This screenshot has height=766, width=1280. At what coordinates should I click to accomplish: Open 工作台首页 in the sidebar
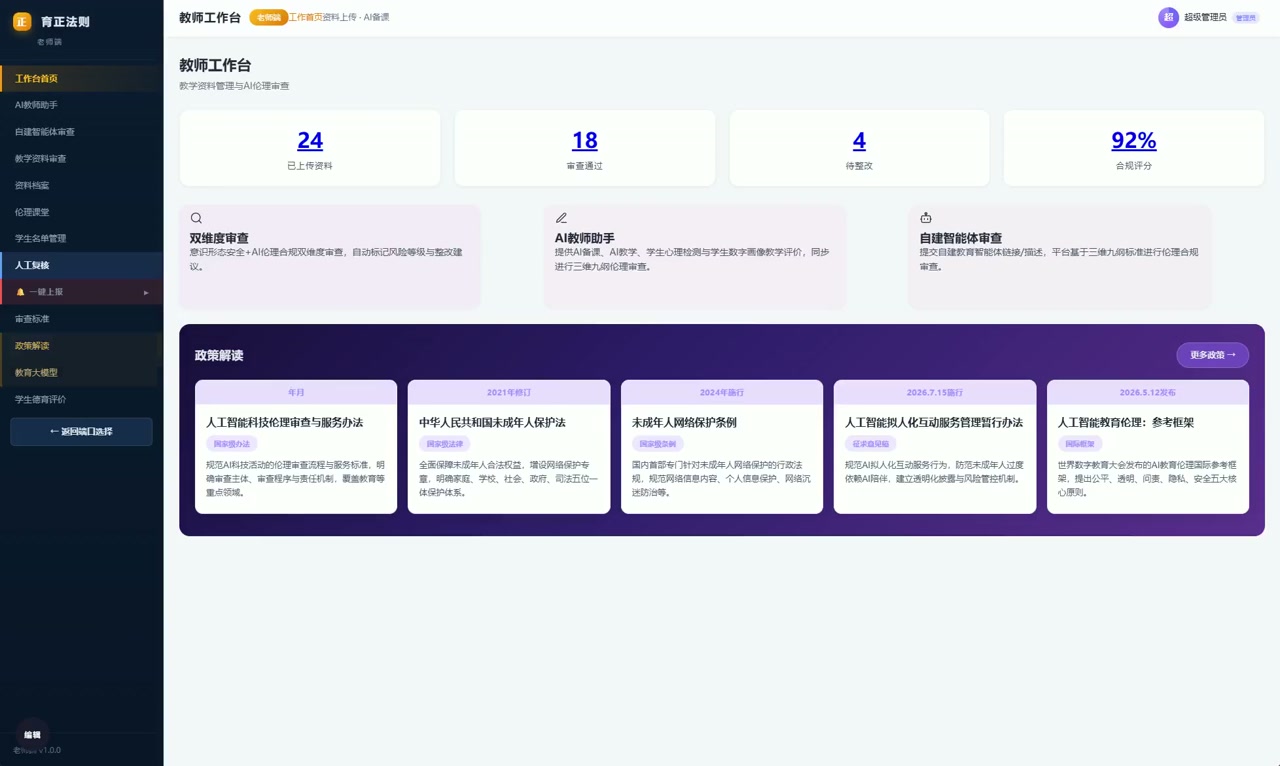tap(81, 78)
